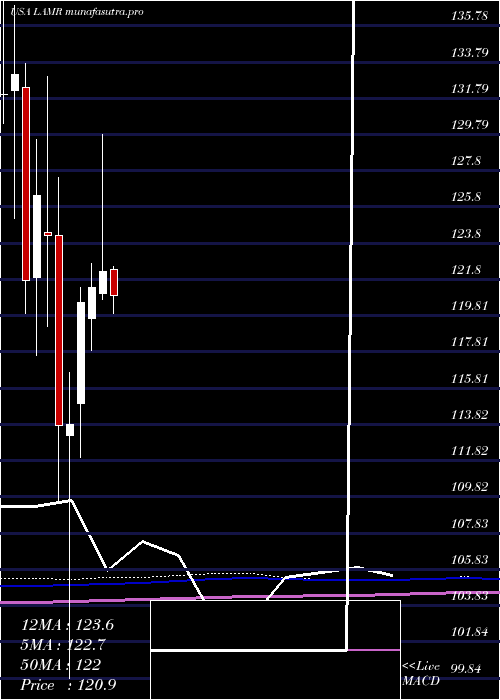Click the 123.8 price axis label
Screen dimensions: 500x700
tap(466, 233)
